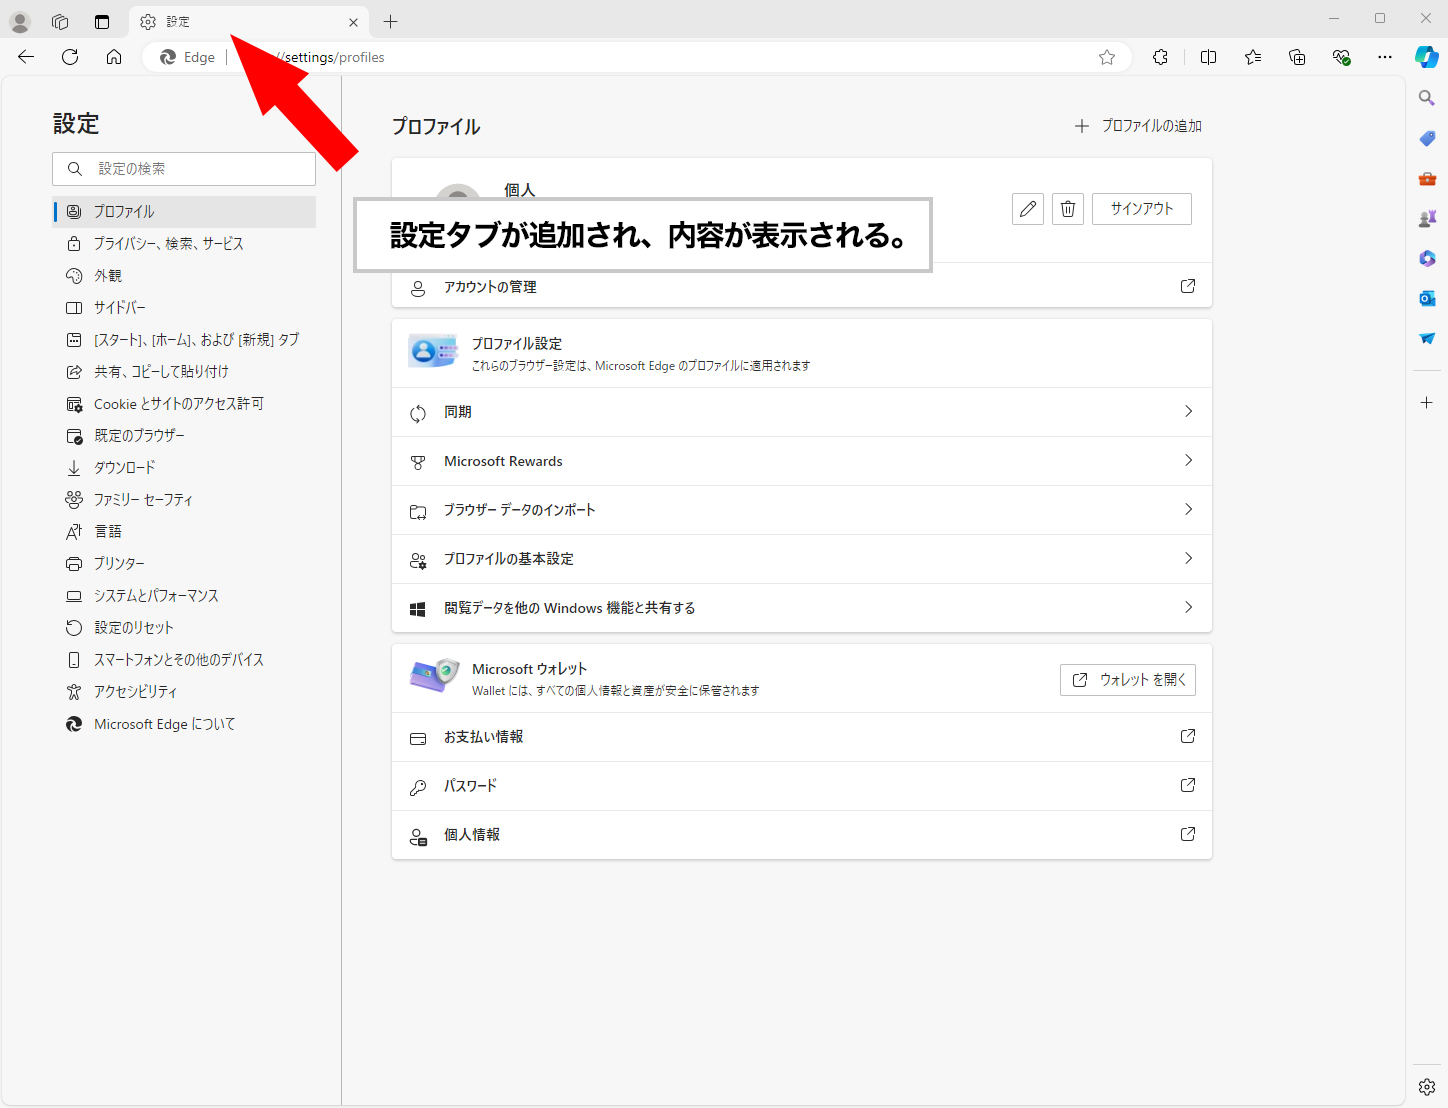Delete the profile with trash icon

click(1068, 209)
